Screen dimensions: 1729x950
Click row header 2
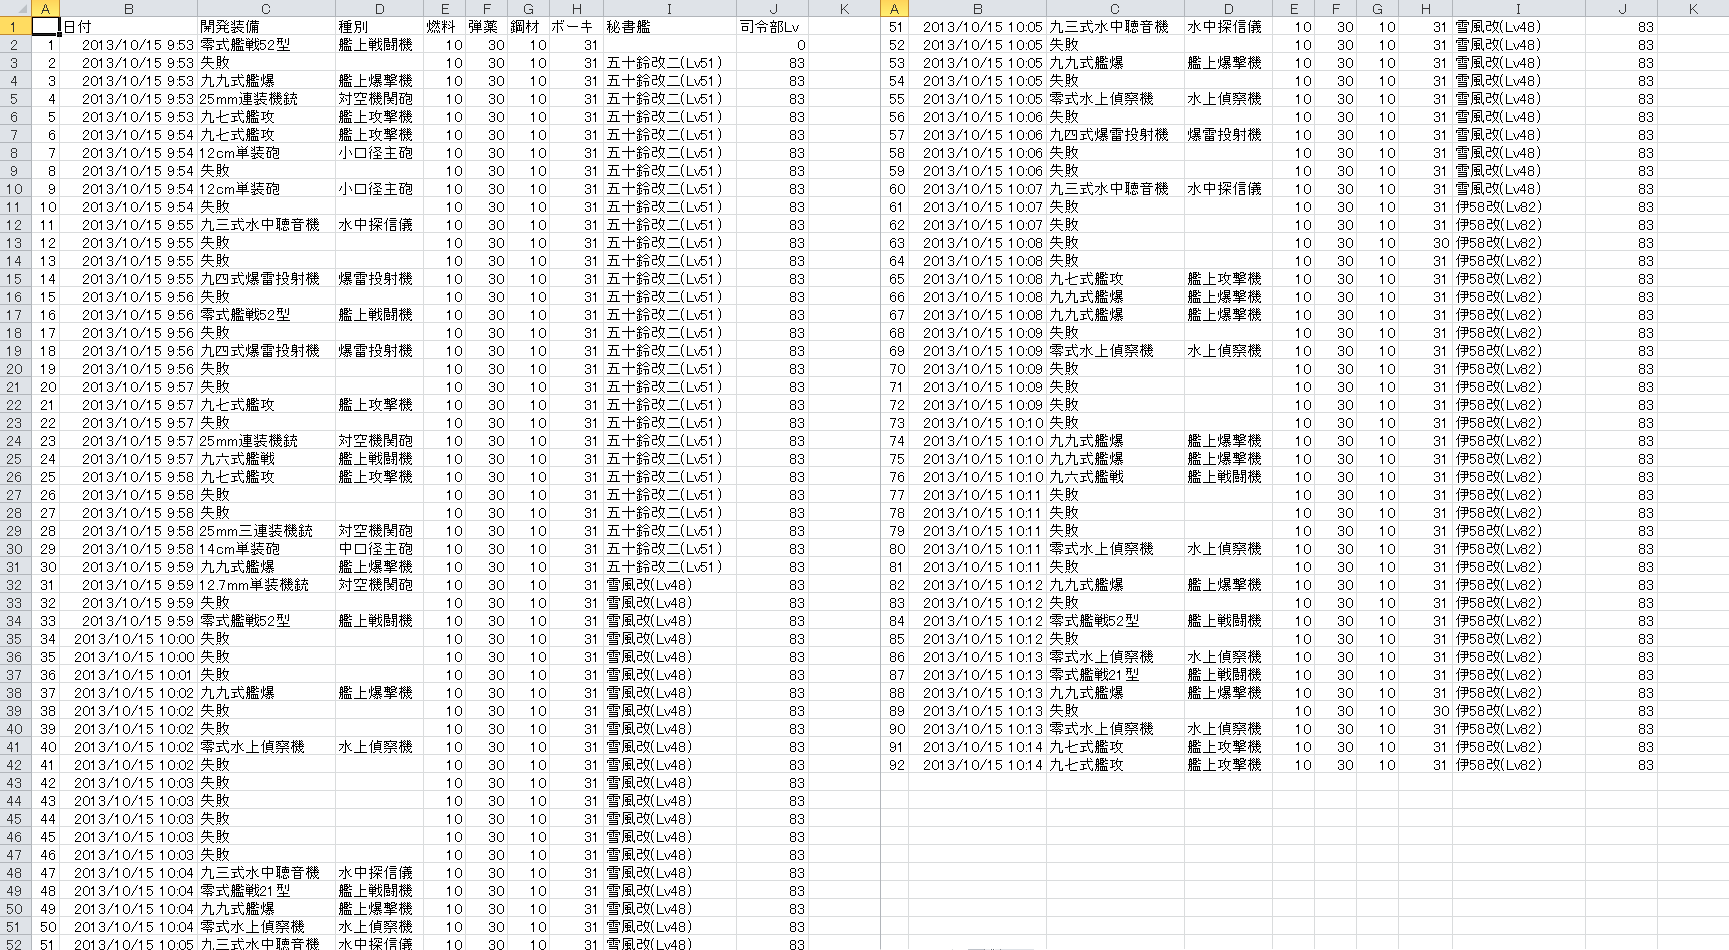tap(15, 45)
